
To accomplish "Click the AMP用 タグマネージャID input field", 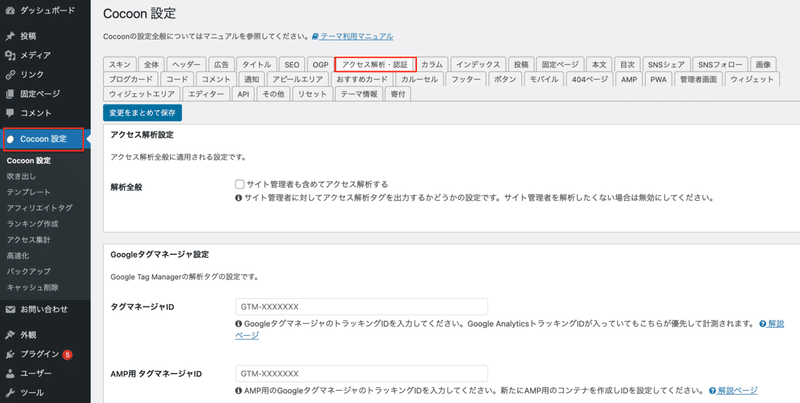I will [361, 373].
